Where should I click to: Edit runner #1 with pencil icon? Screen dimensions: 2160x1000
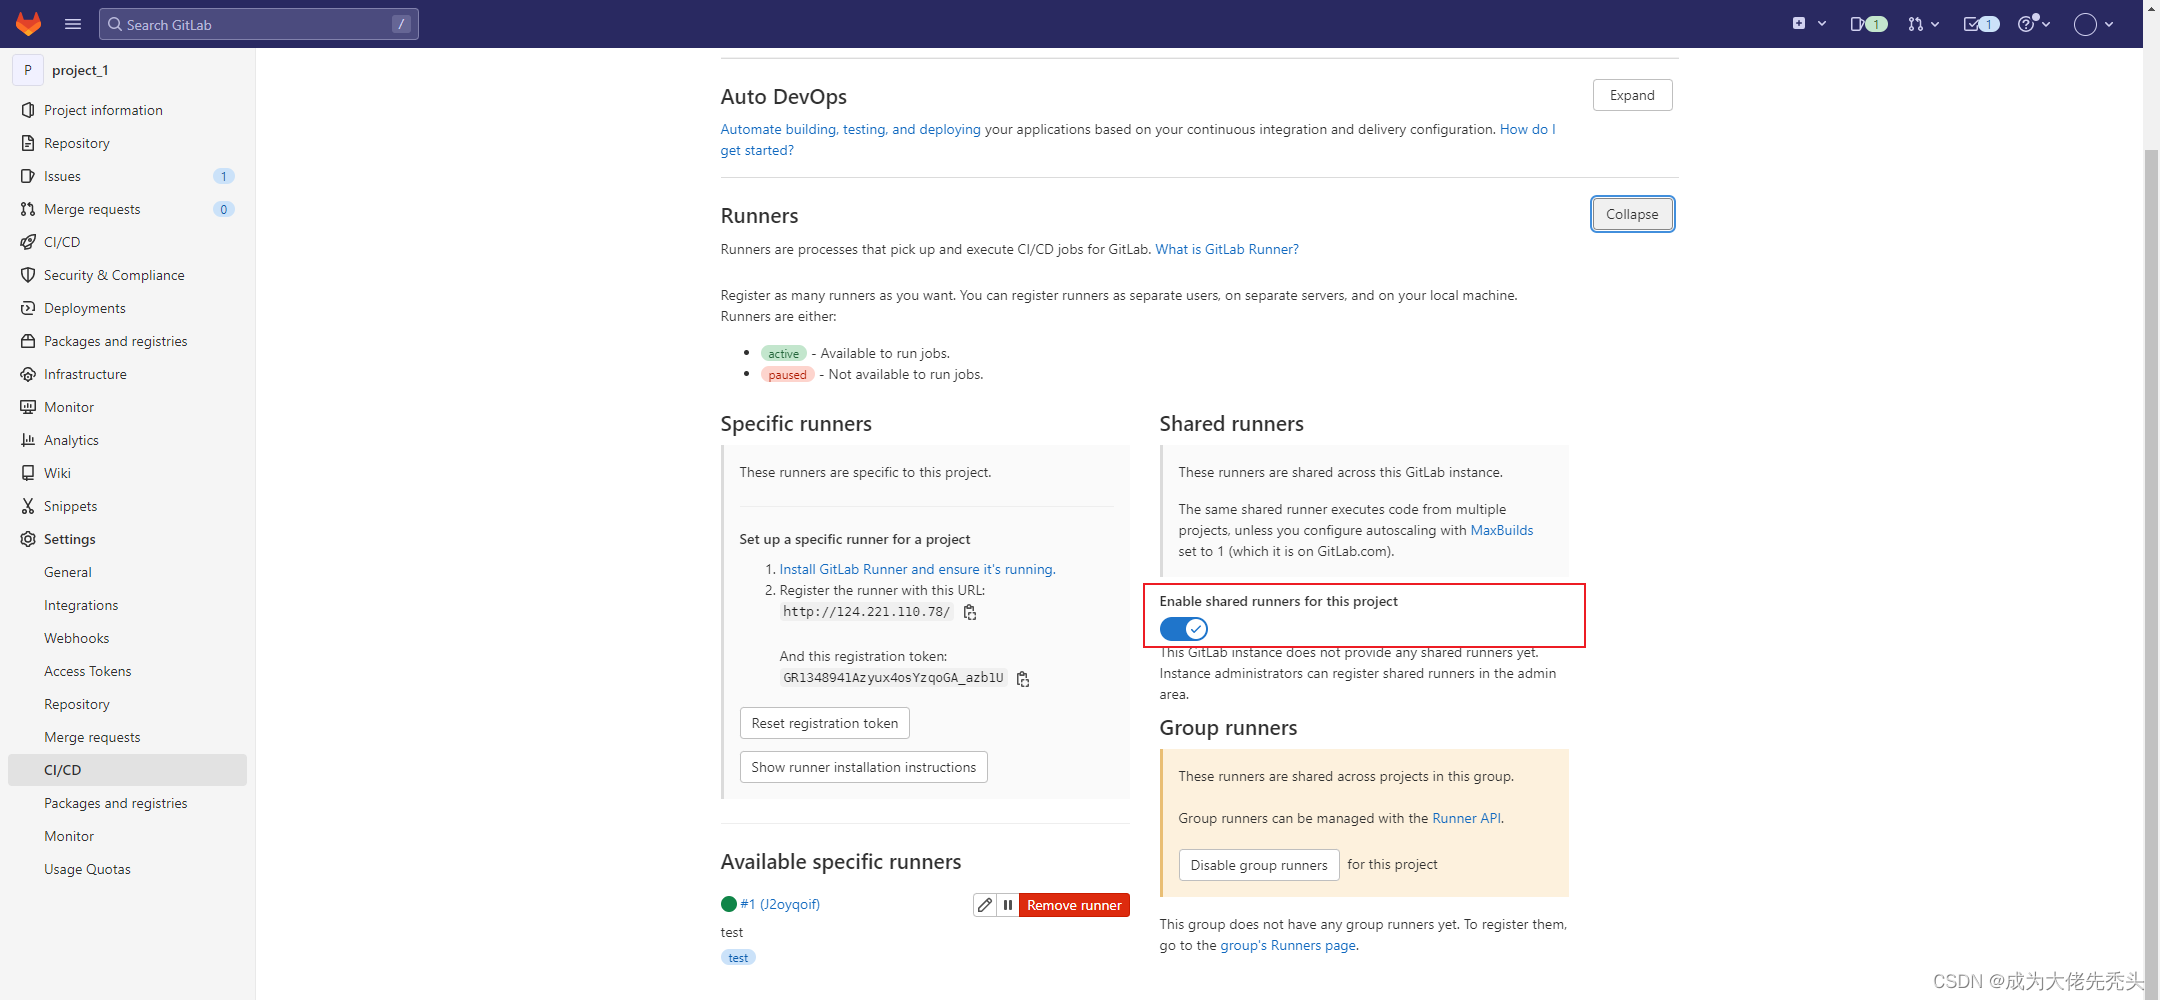point(985,905)
